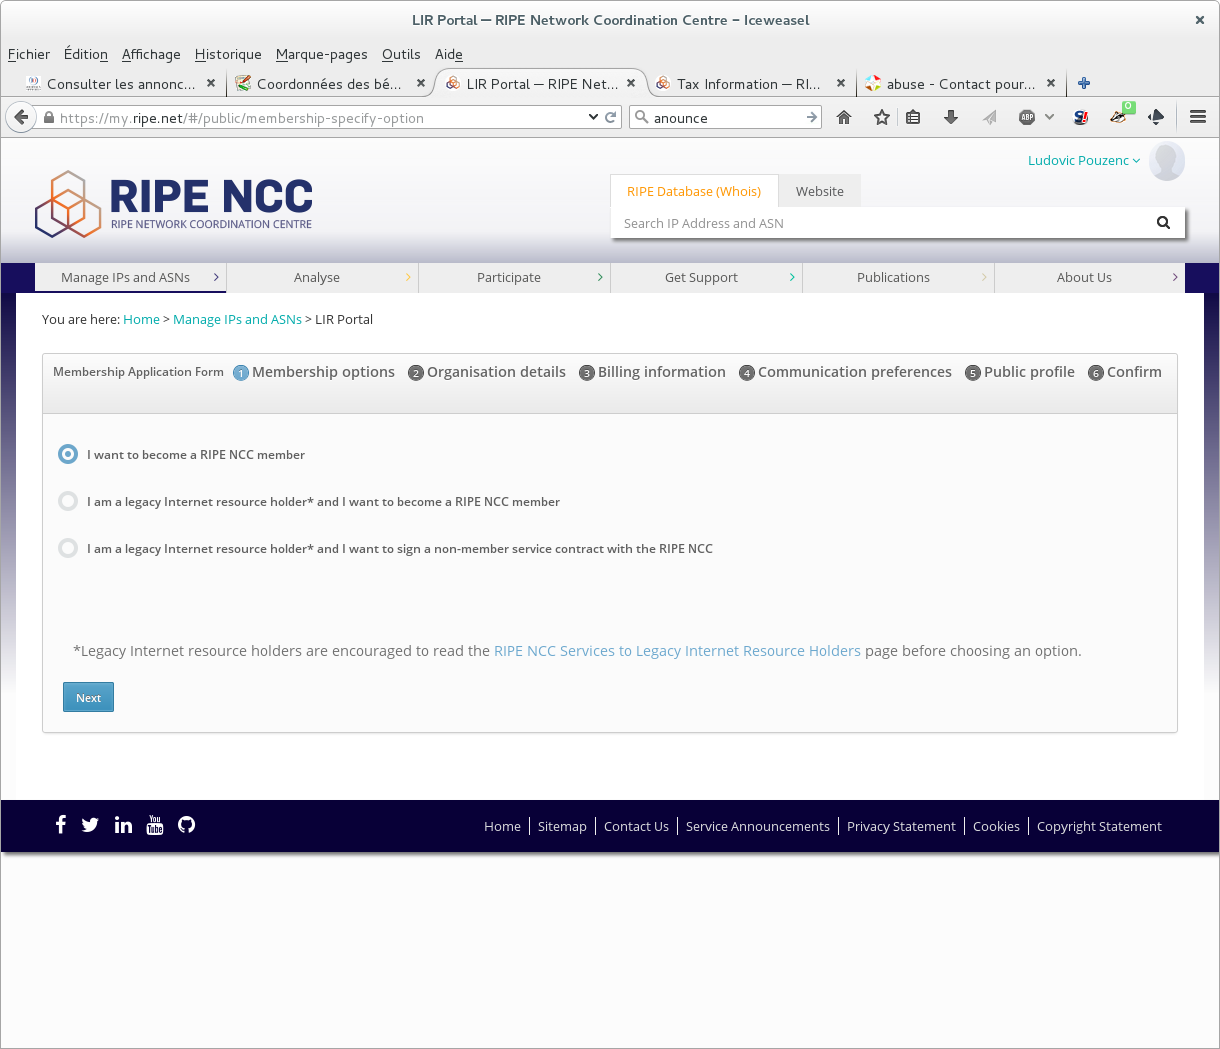Open the Édition menu

tap(86, 54)
